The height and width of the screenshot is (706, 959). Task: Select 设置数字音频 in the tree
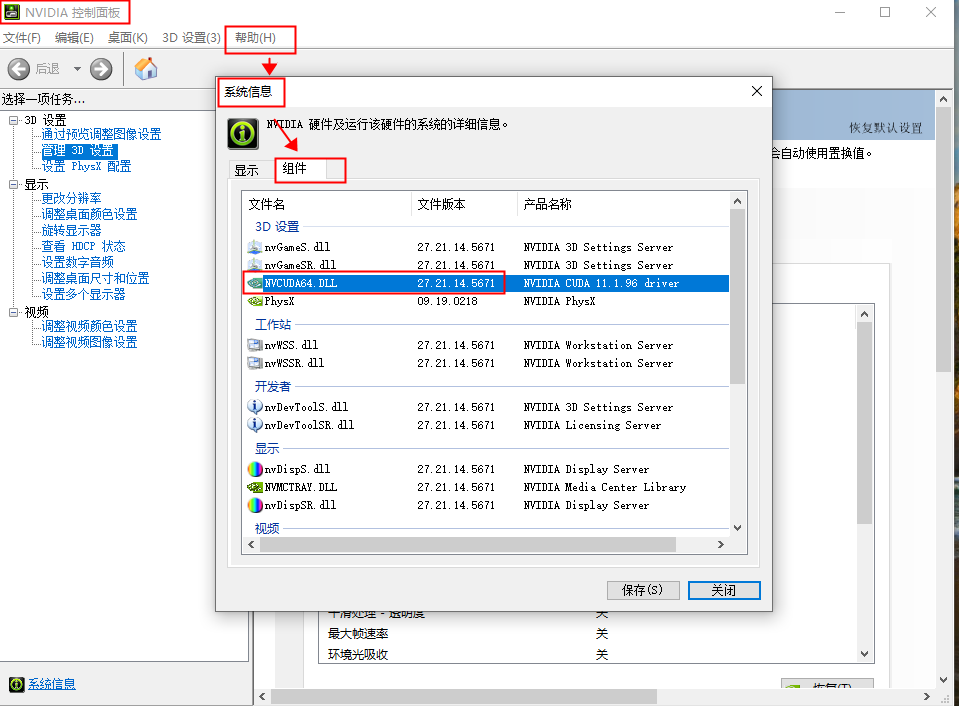point(78,262)
